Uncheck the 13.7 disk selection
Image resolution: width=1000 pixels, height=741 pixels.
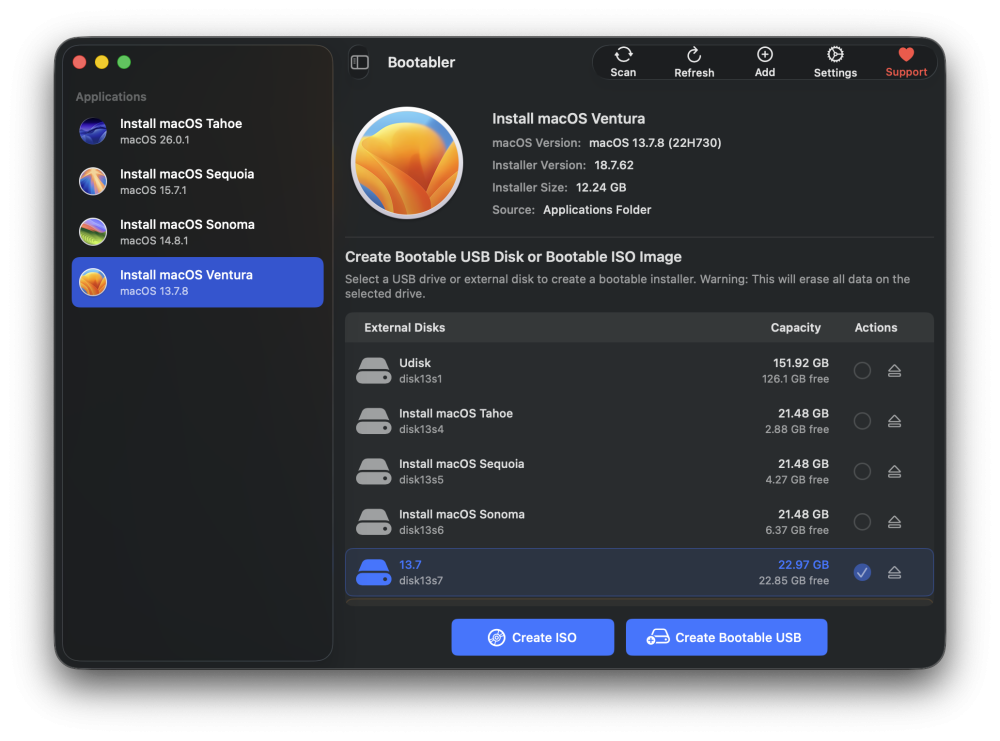(862, 572)
